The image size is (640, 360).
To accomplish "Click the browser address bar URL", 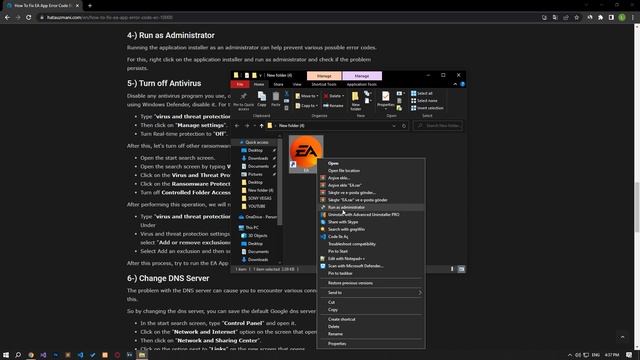I will (x=110, y=18).
